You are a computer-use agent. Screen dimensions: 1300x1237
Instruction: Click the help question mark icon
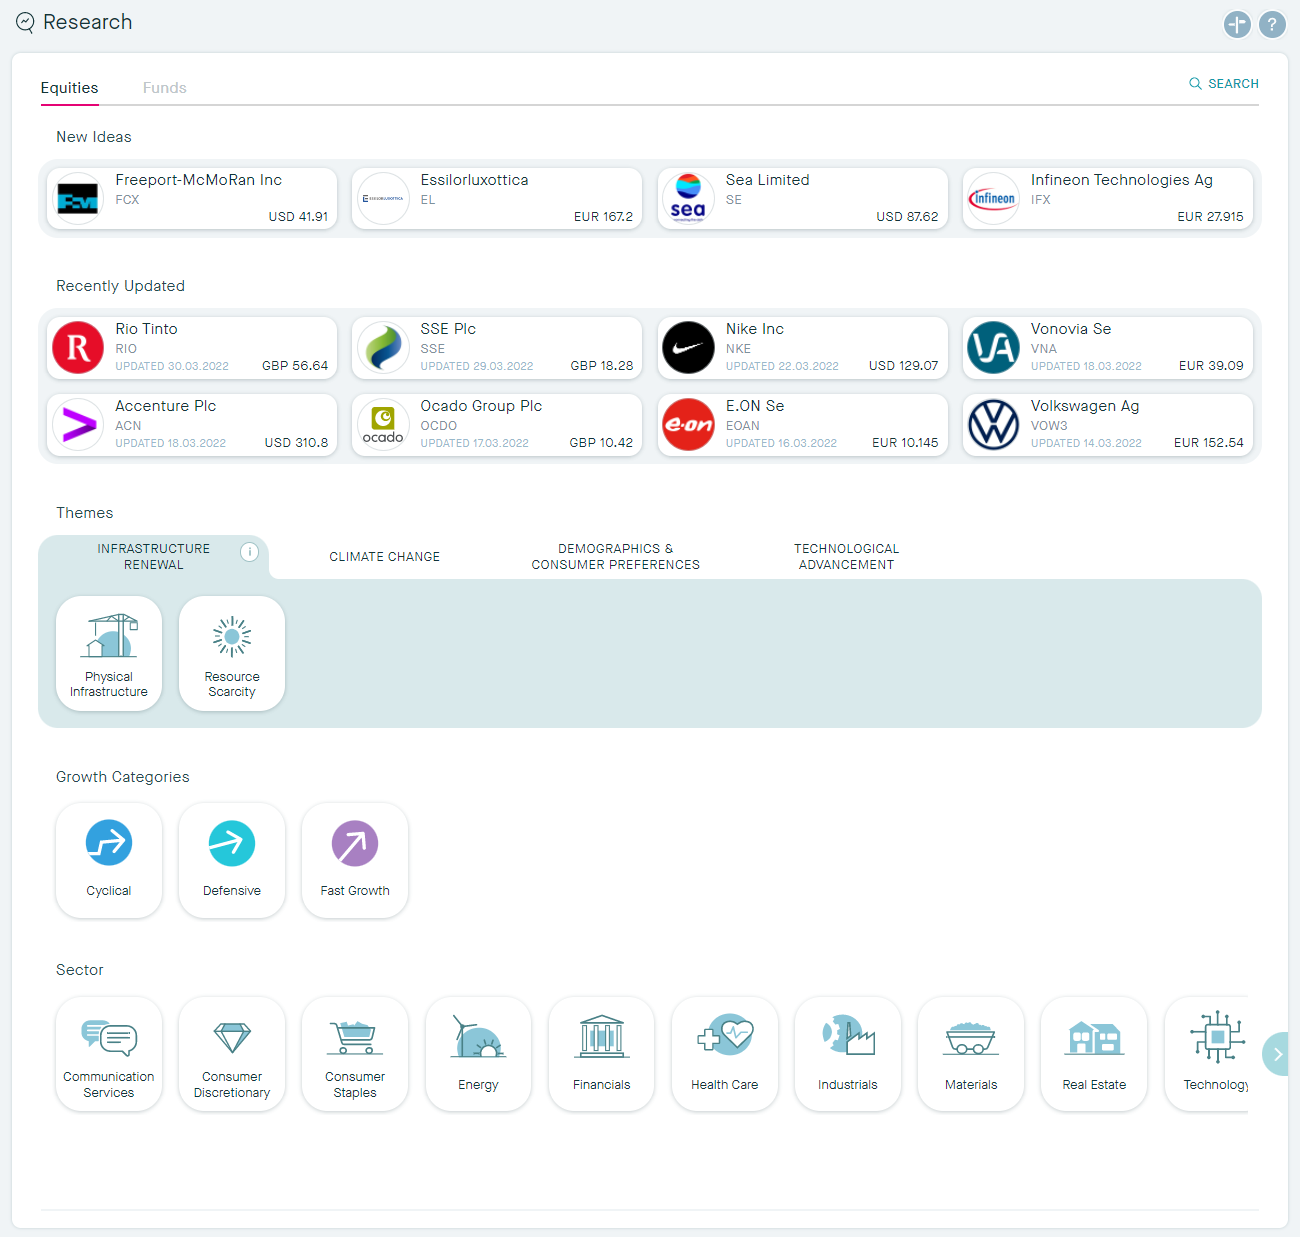pyautogui.click(x=1272, y=24)
